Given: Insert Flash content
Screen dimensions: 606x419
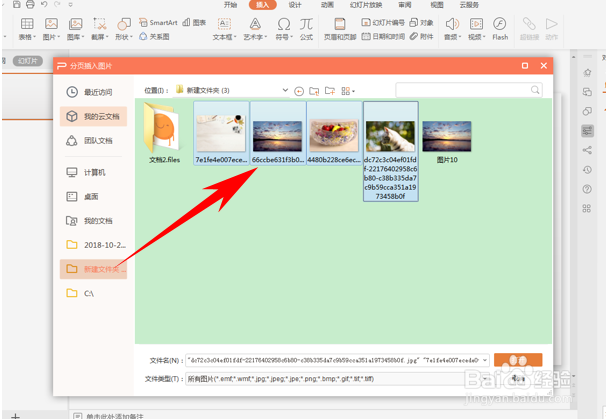Looking at the screenshot, I should tap(500, 29).
